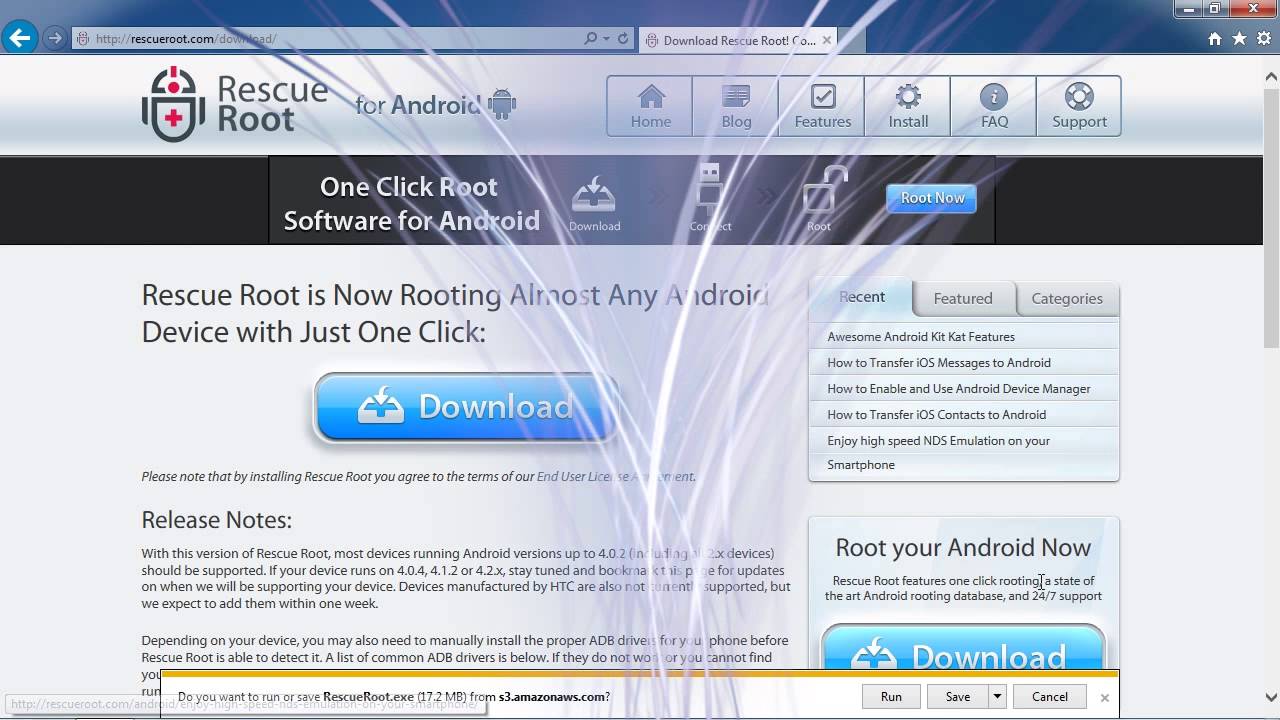Click sidebar Download button under Root your Android
1280x720 pixels.
[963, 649]
